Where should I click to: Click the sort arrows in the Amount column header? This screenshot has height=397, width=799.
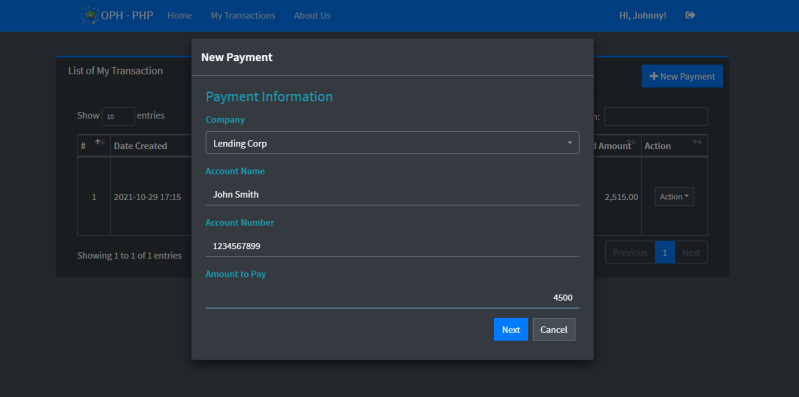(x=631, y=142)
